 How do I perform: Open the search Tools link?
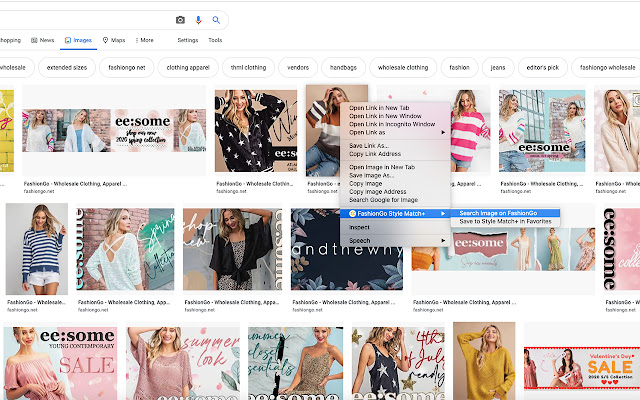click(215, 40)
